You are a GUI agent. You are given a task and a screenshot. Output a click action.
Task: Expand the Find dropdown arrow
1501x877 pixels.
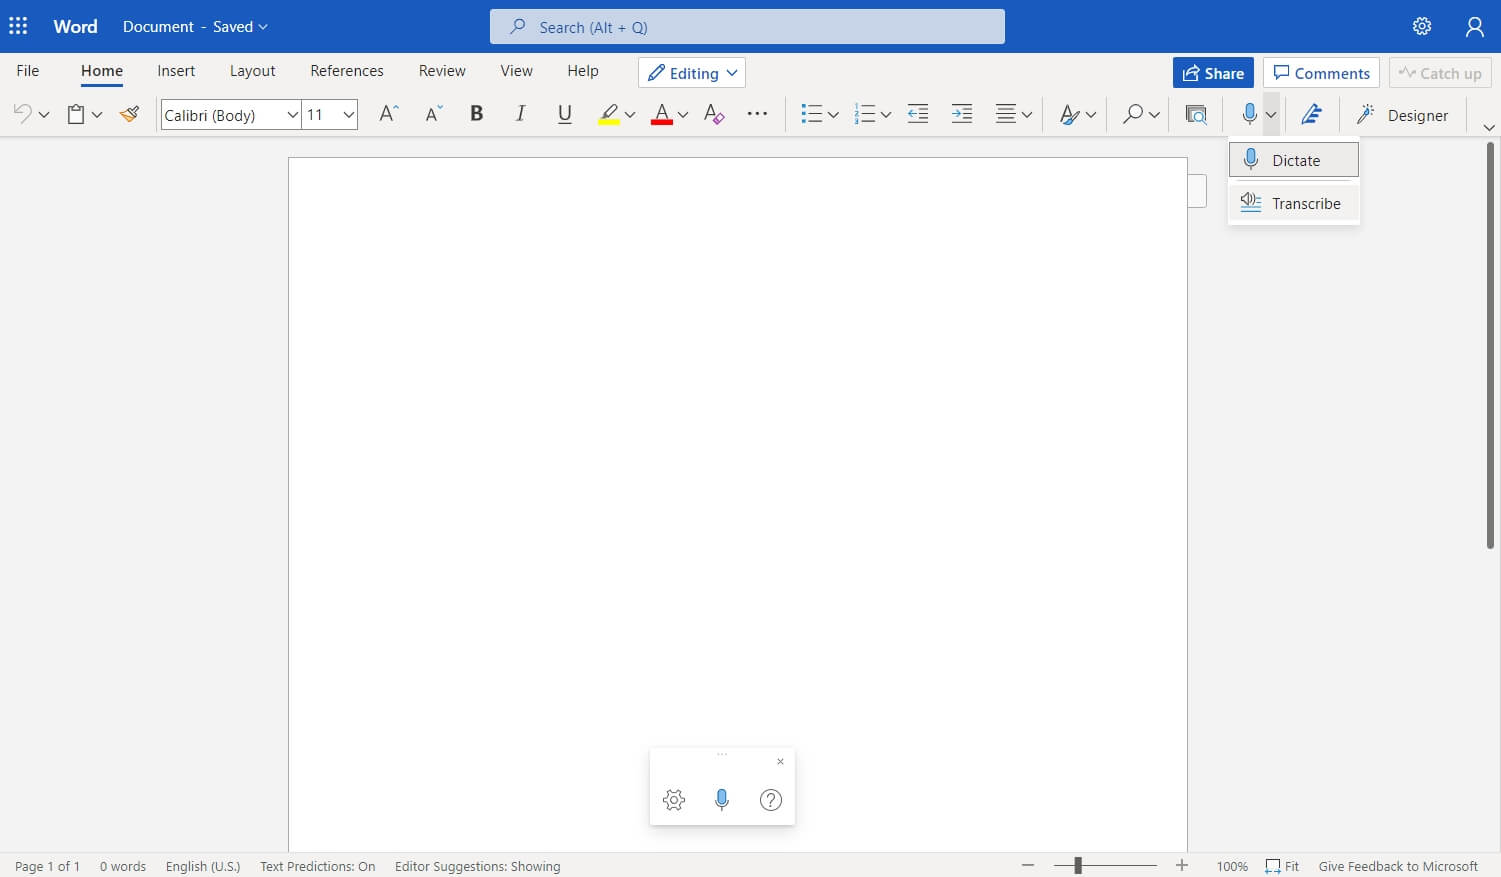[1154, 115]
